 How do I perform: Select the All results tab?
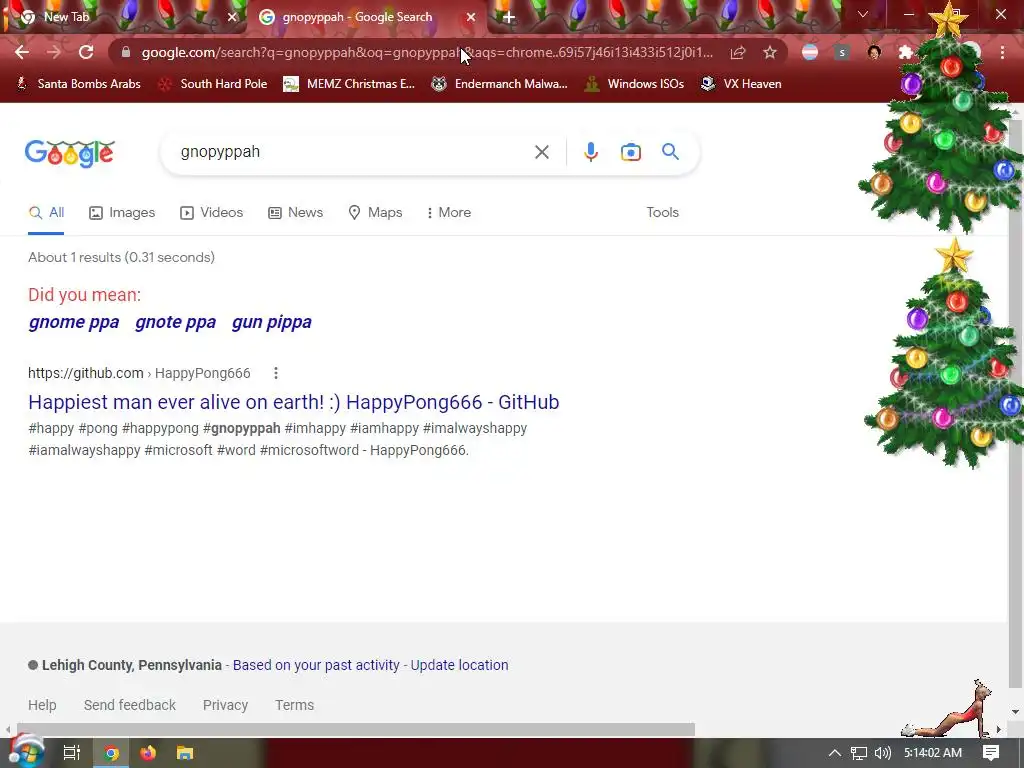point(46,212)
